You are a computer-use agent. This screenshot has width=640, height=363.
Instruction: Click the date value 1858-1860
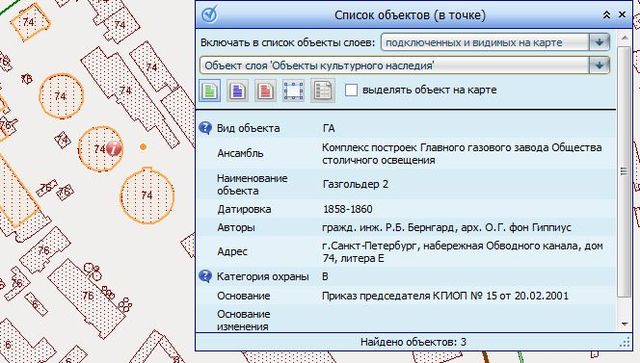click(x=347, y=209)
